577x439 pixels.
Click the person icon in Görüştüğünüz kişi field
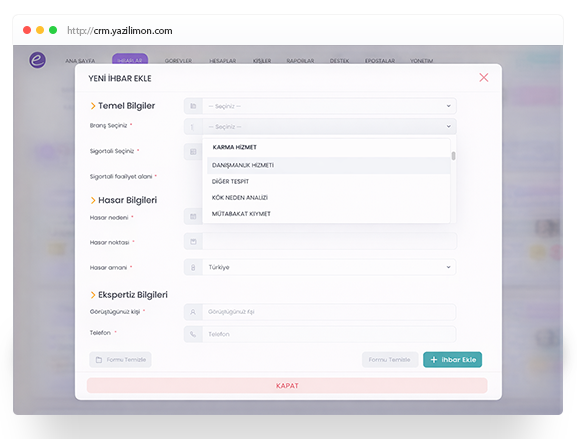click(193, 312)
